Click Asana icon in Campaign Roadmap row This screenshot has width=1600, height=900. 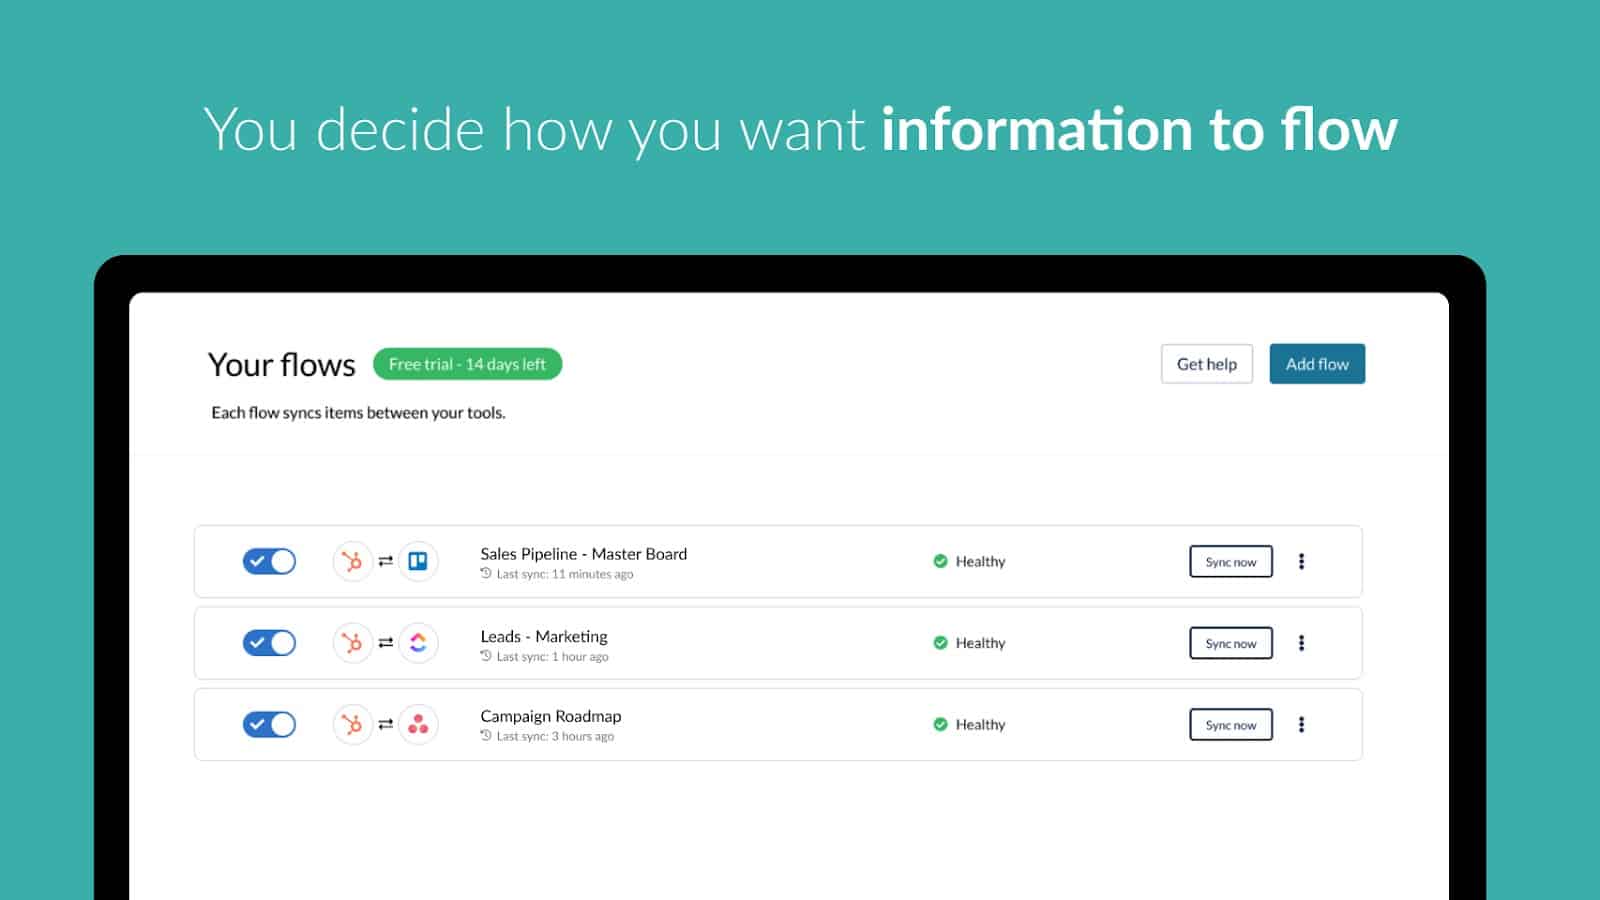(418, 724)
